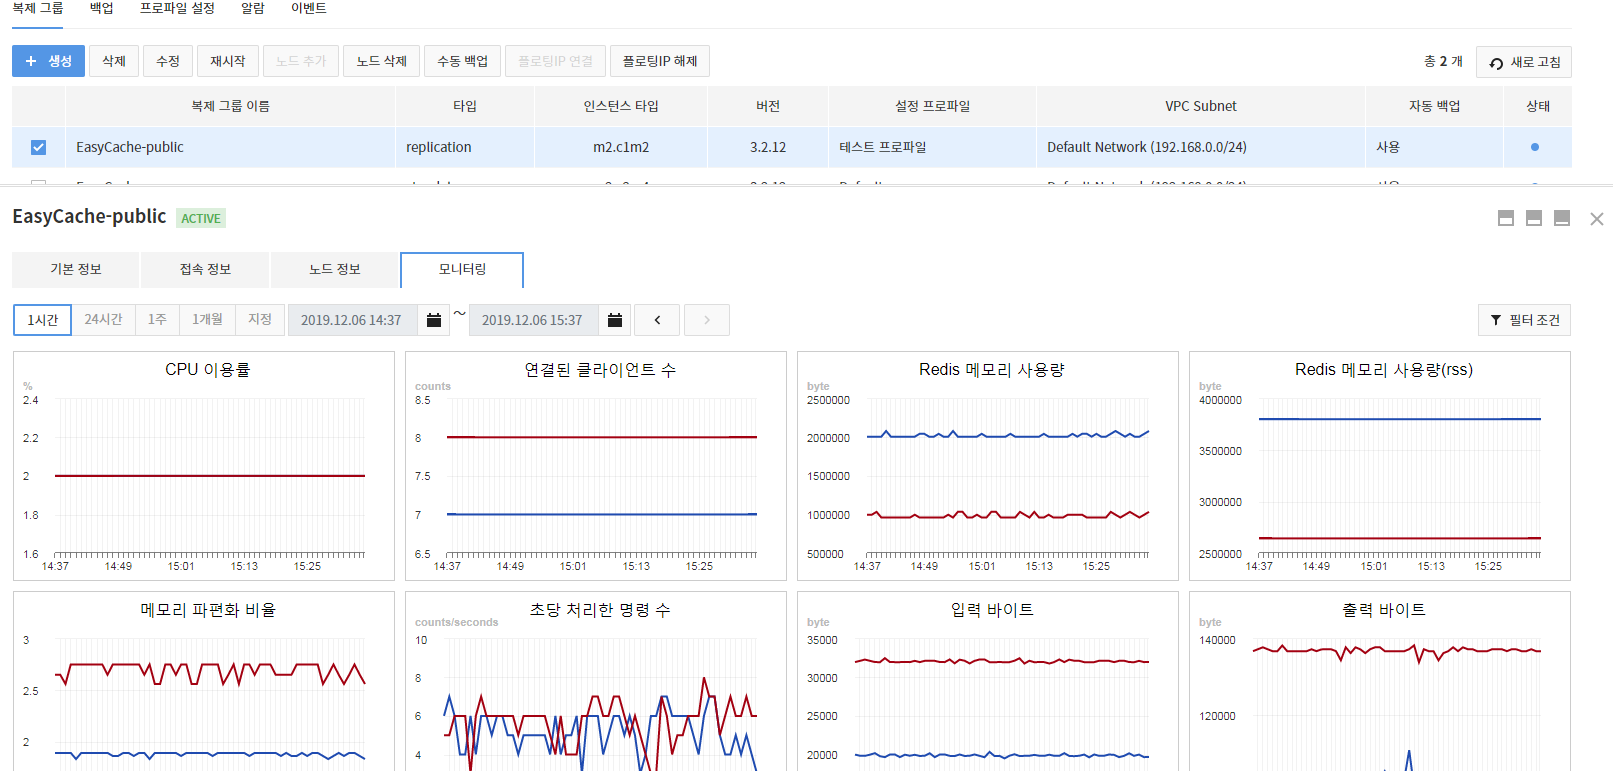Click the VPC Subnet column header

coord(1200,106)
